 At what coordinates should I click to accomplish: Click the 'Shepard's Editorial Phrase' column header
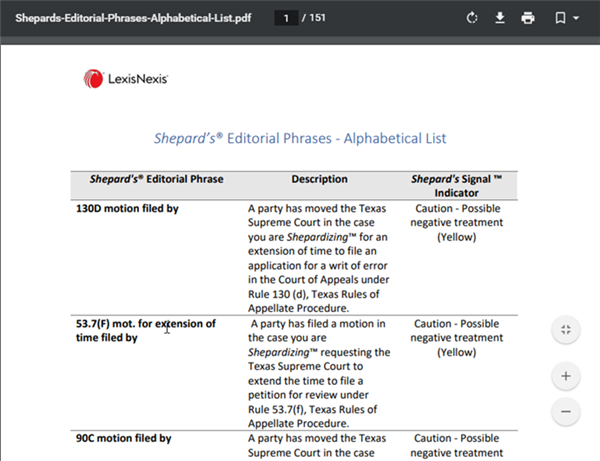(x=157, y=179)
